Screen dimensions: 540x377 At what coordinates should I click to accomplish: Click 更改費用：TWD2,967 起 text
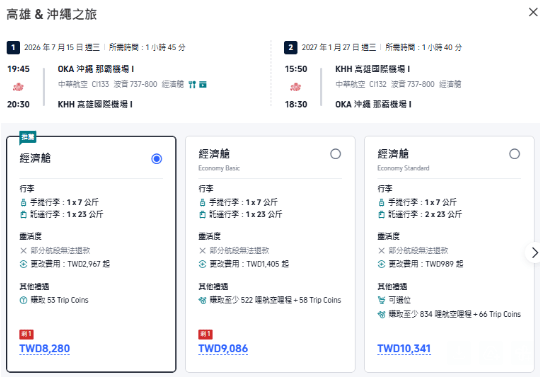click(x=70, y=264)
